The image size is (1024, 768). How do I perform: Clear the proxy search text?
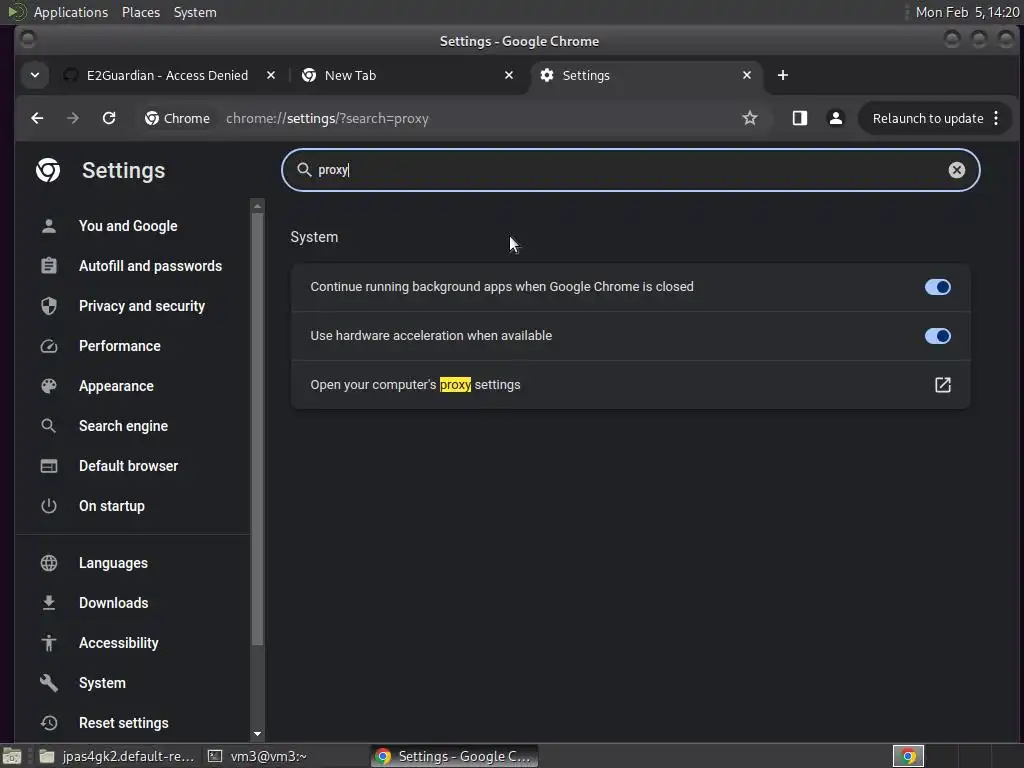point(957,170)
